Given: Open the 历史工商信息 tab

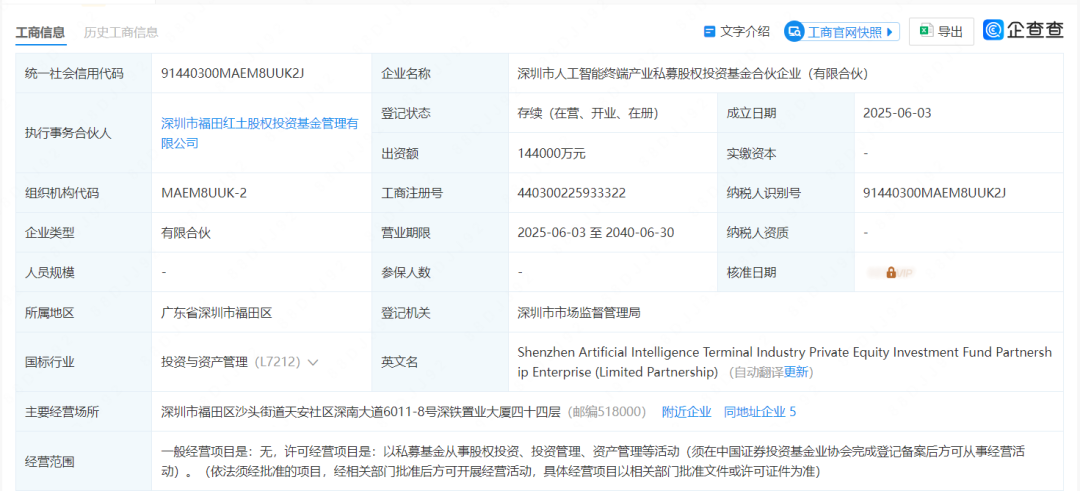Looking at the screenshot, I should pyautogui.click(x=121, y=32).
